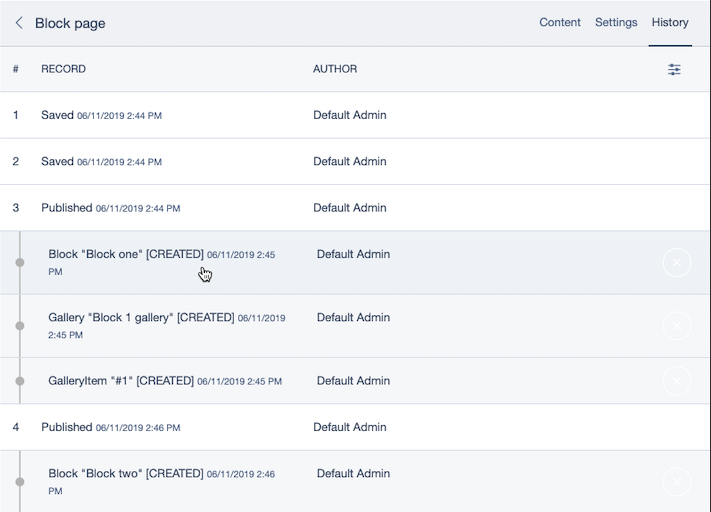The width and height of the screenshot is (711, 512).
Task: Click row number 2
Action: click(x=16, y=161)
